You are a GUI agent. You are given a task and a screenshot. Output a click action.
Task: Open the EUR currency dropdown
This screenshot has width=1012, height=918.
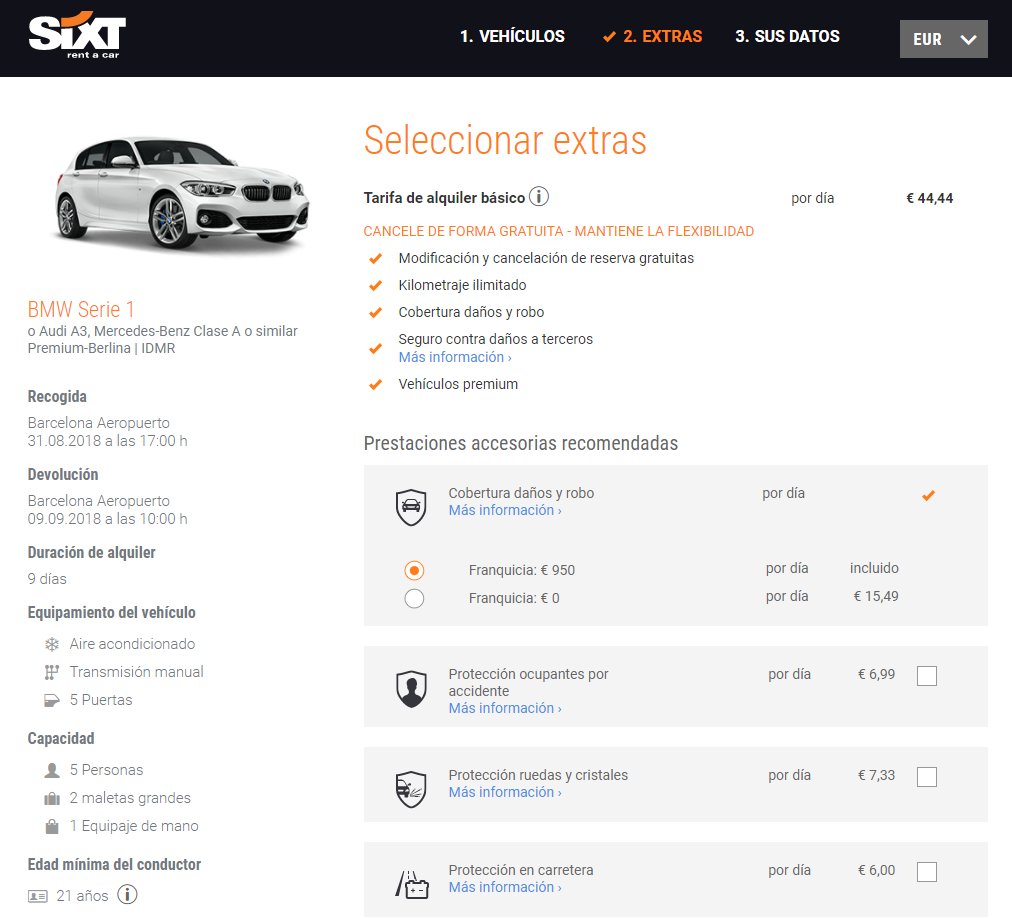(944, 39)
